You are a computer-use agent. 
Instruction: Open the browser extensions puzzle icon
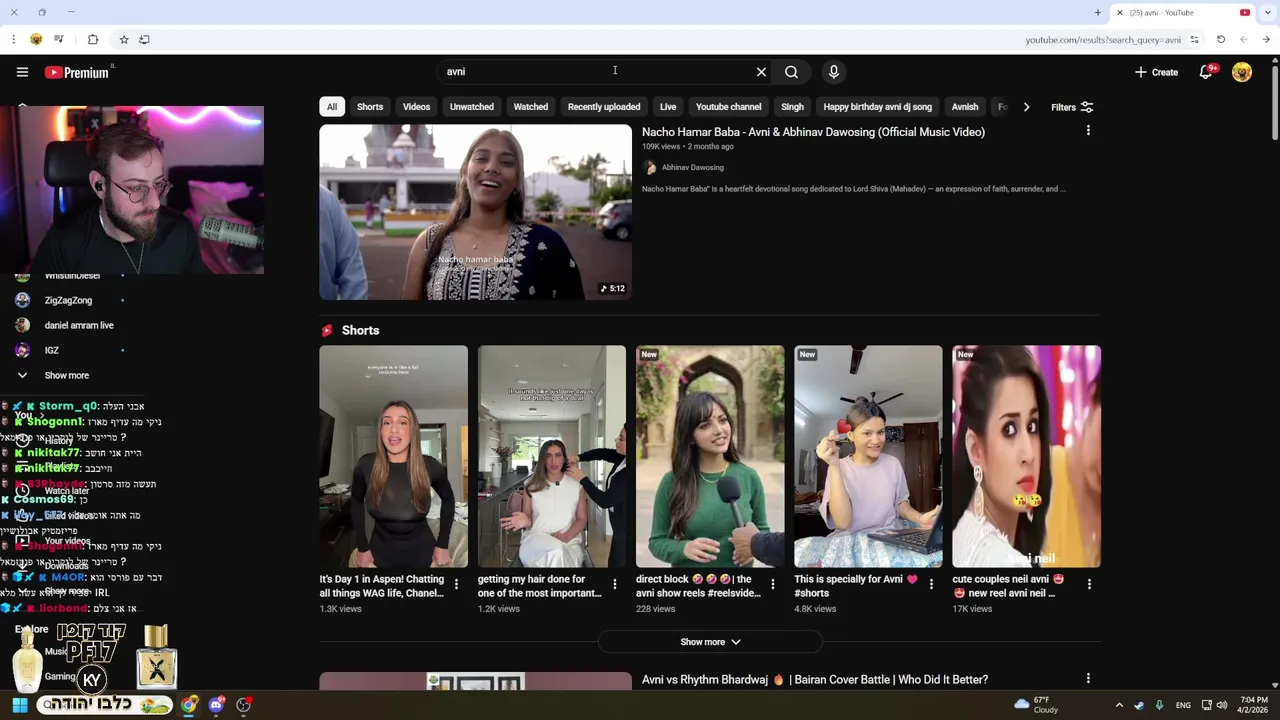tap(93, 39)
